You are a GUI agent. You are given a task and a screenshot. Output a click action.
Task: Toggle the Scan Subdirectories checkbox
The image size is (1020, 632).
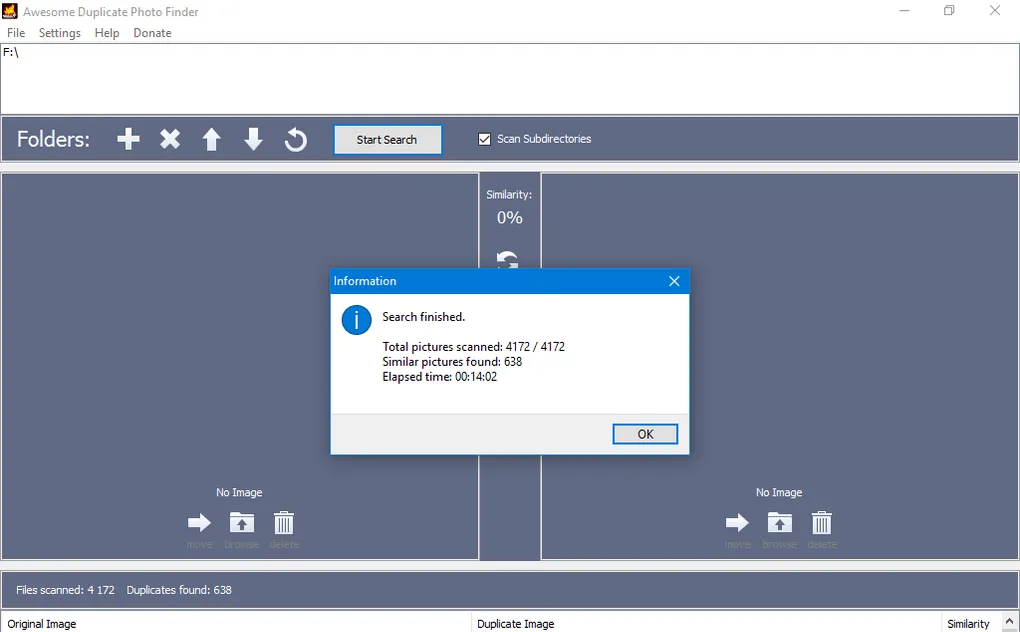click(x=485, y=139)
